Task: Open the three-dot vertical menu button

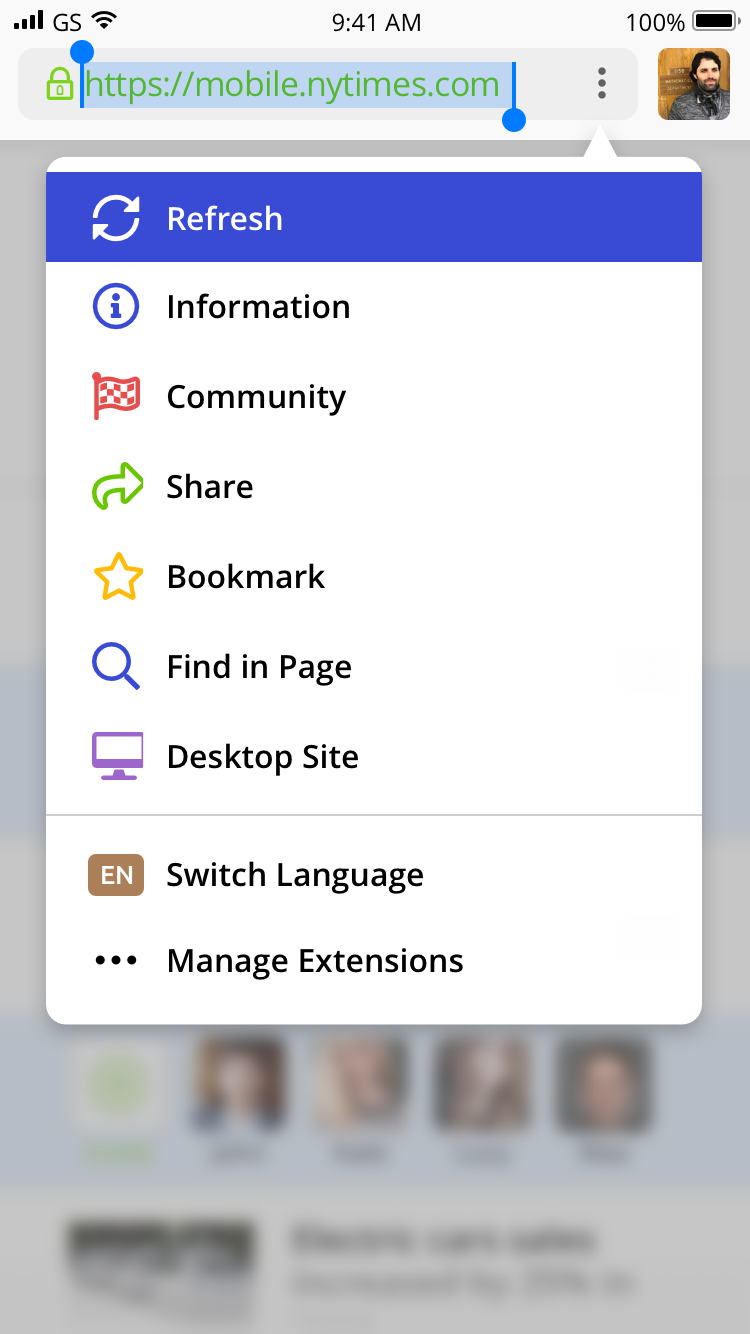Action: [x=602, y=84]
